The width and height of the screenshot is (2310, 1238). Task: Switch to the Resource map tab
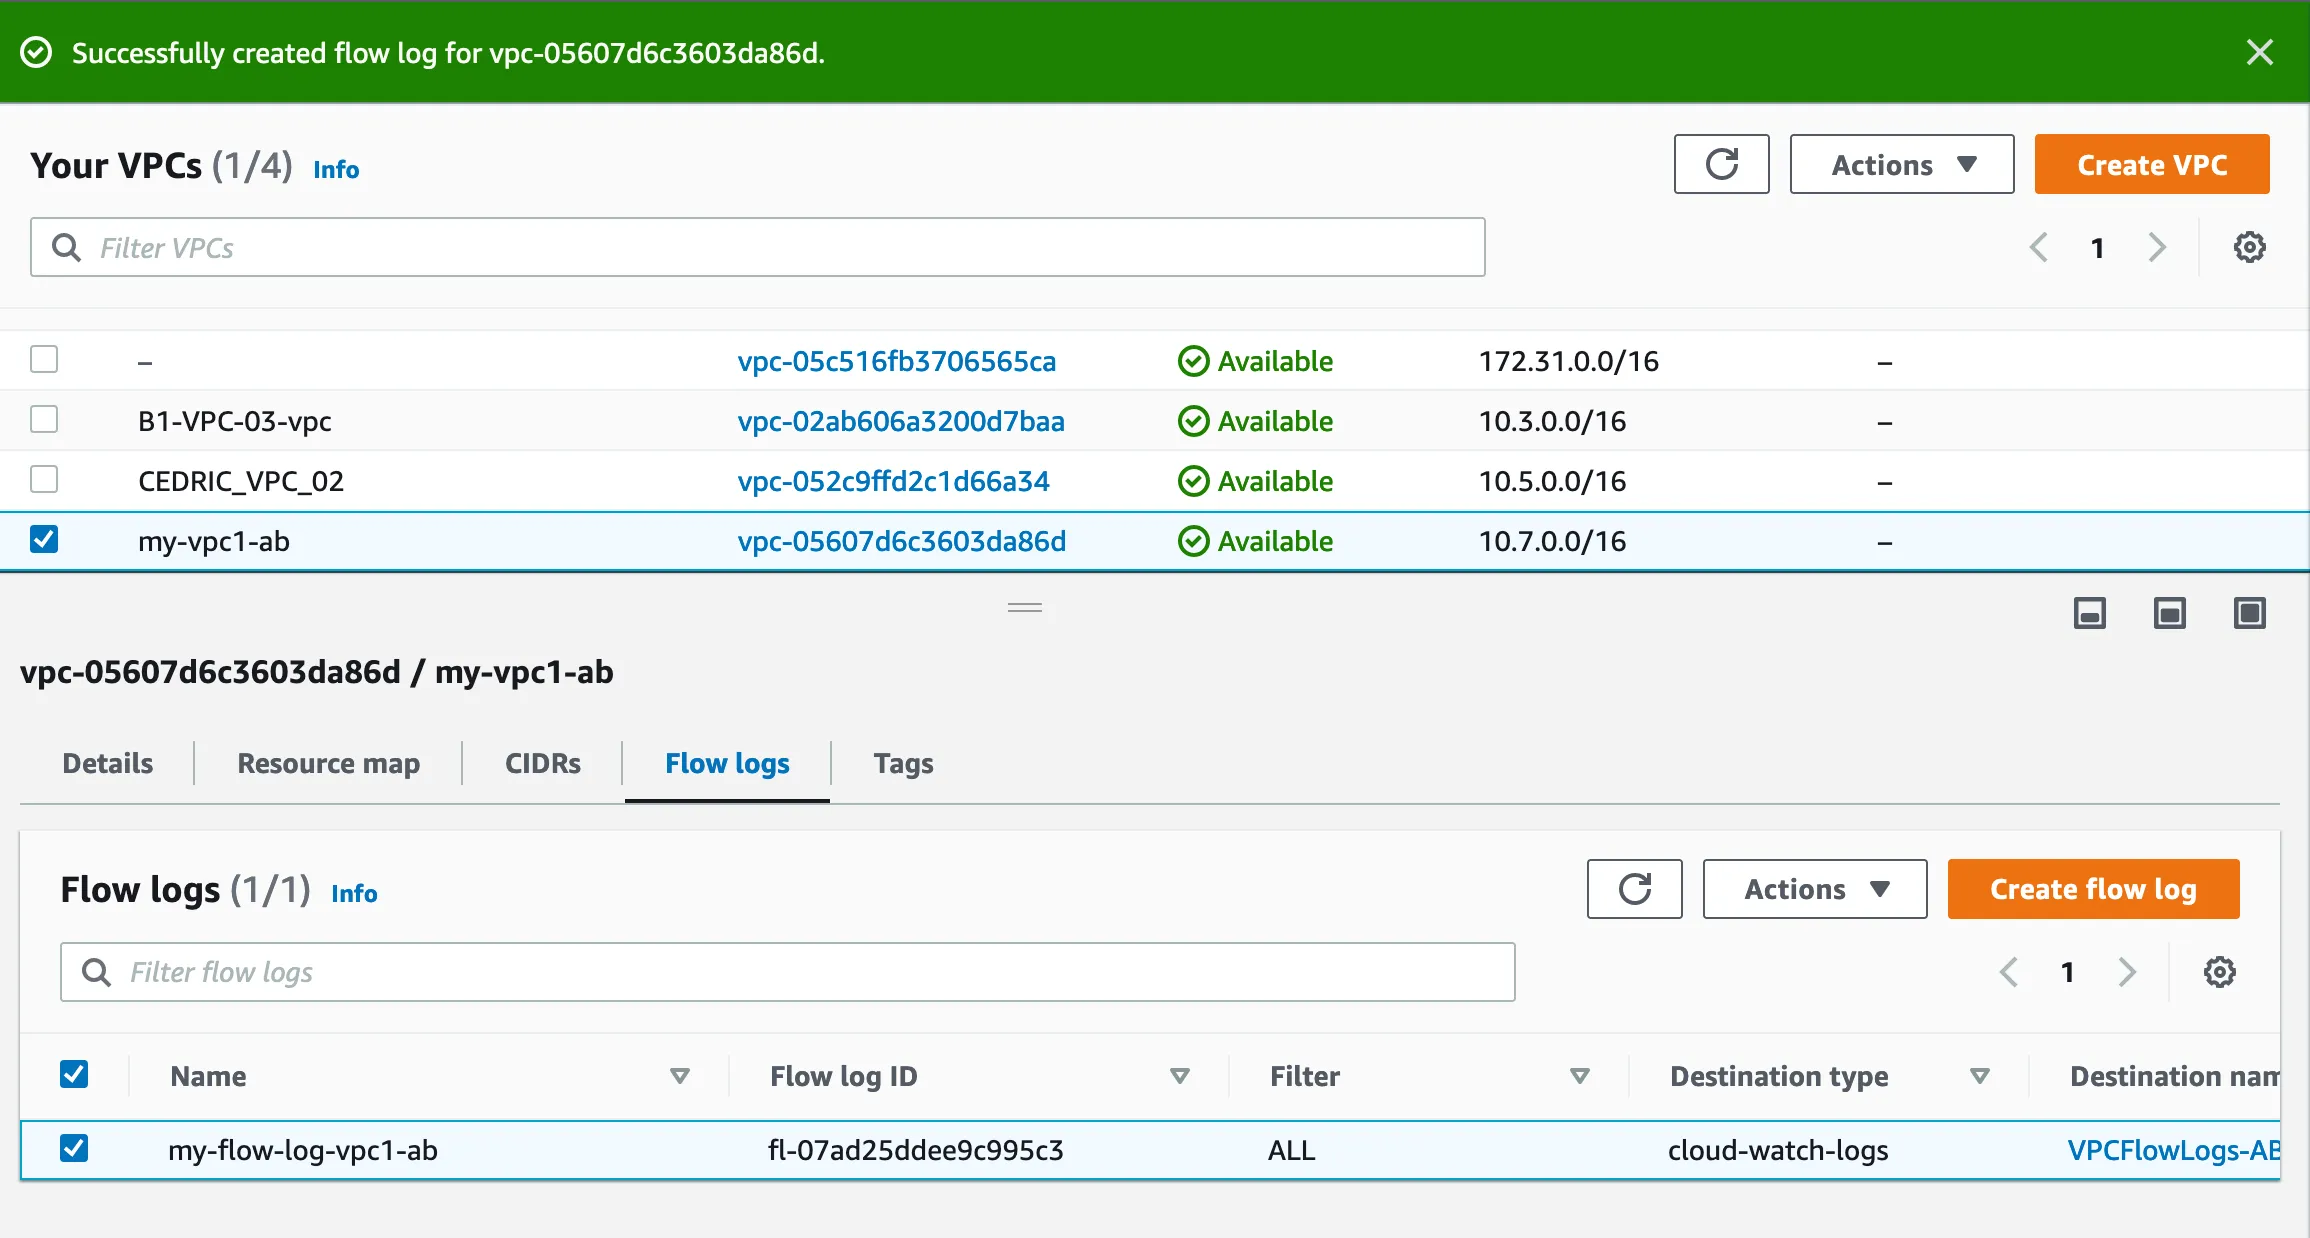coord(328,763)
